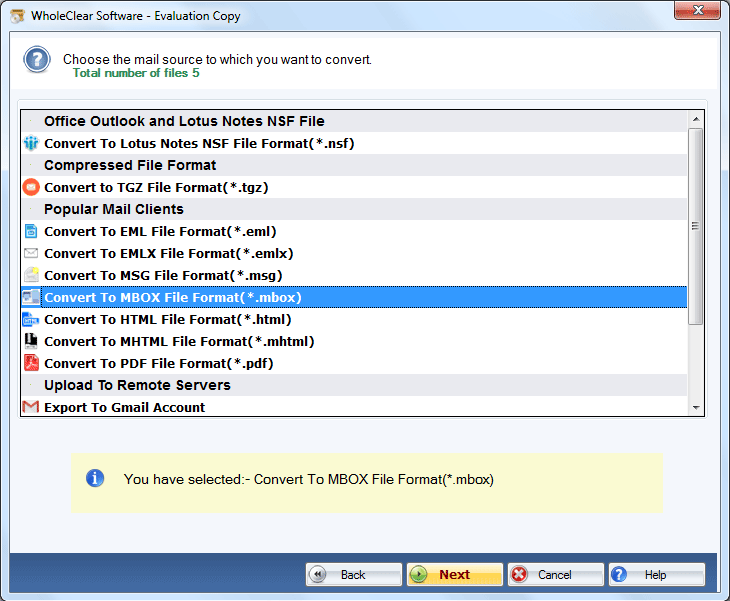Click the list's vertical scrollbar thumb
This screenshot has height=601, width=730.
tap(696, 226)
